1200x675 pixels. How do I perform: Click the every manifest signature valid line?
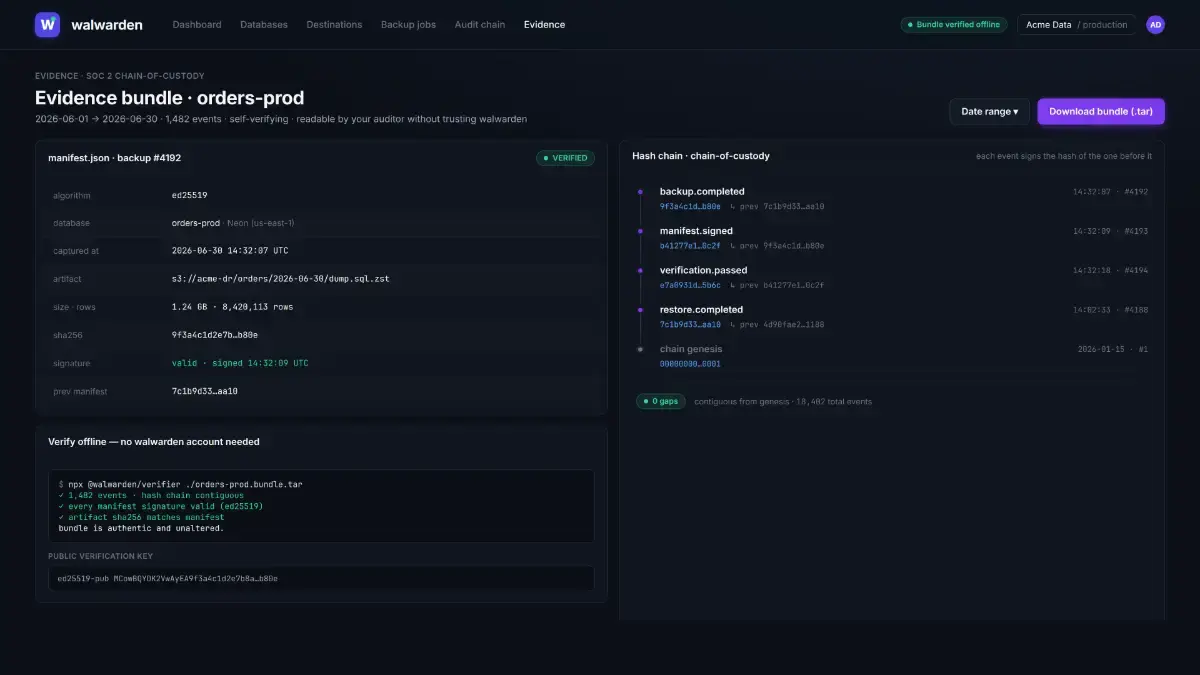click(161, 506)
